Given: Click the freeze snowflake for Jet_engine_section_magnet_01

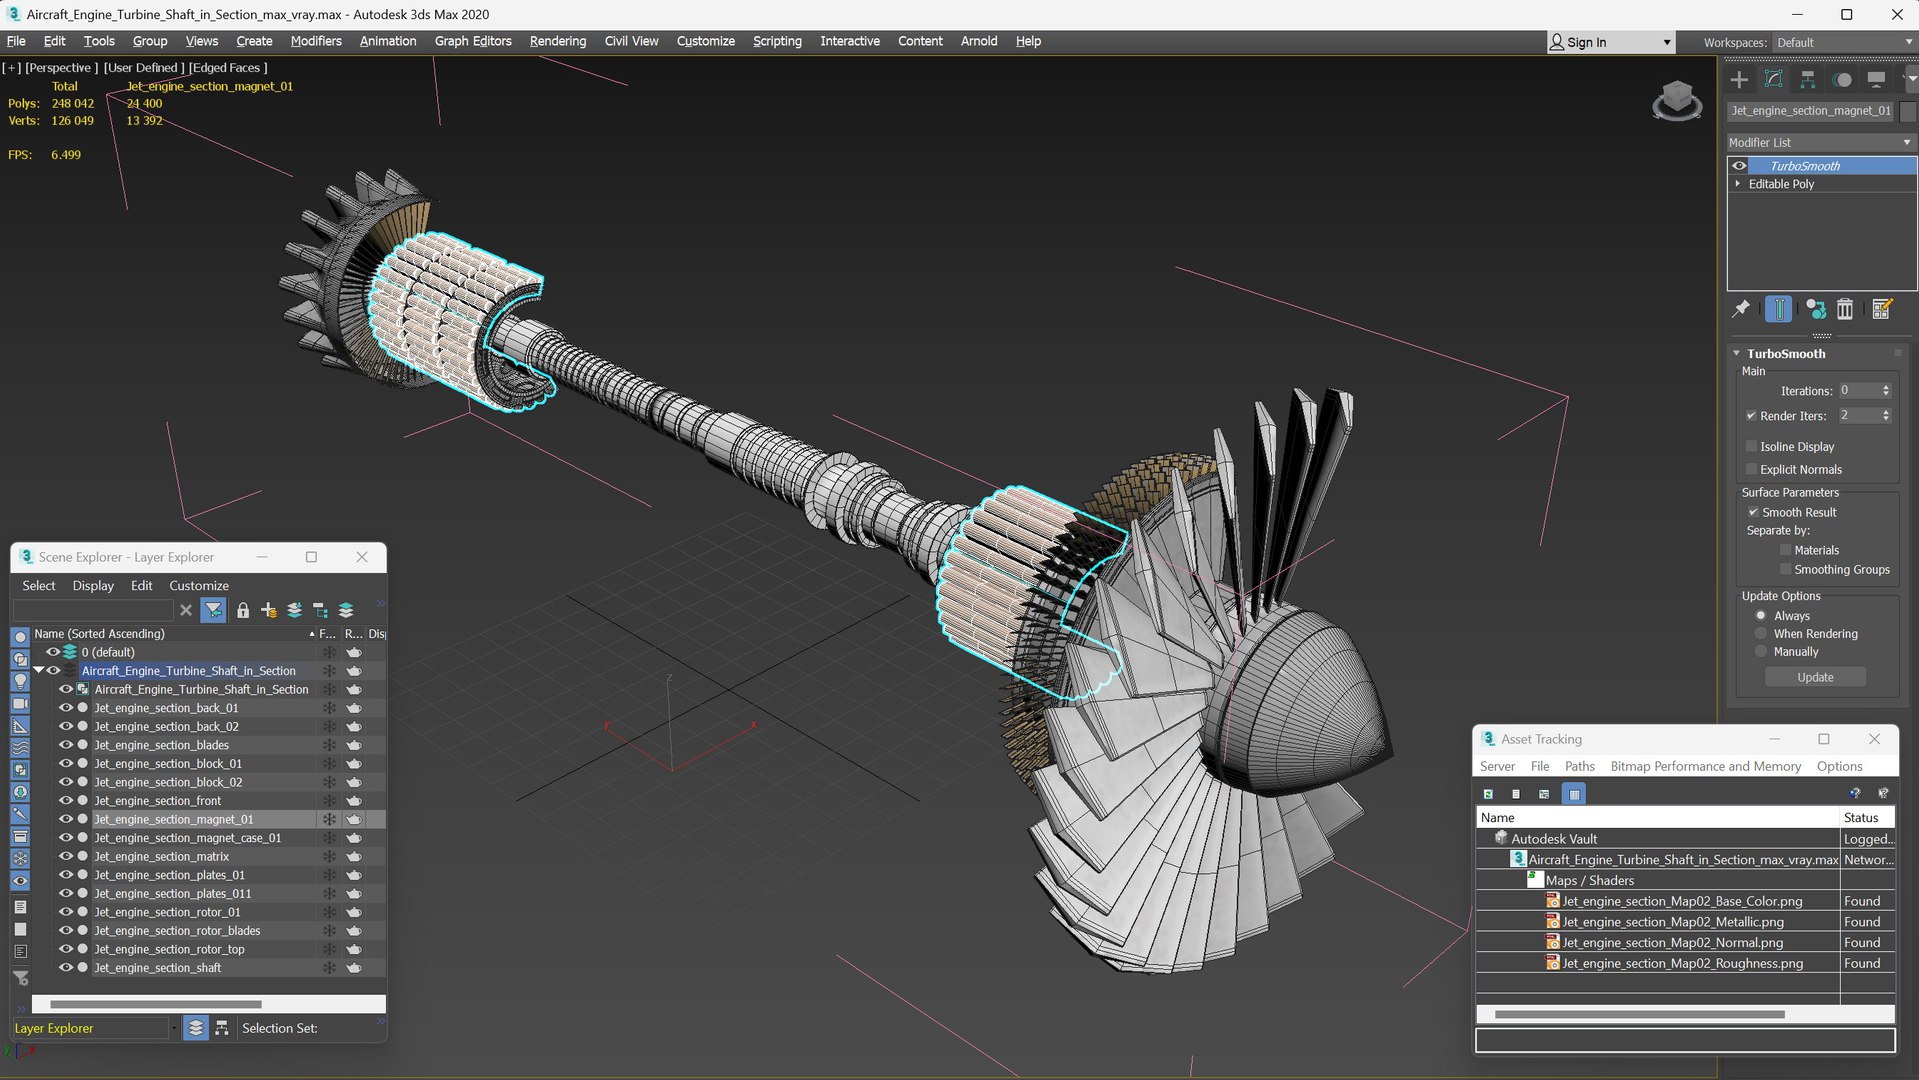Looking at the screenshot, I should (329, 819).
